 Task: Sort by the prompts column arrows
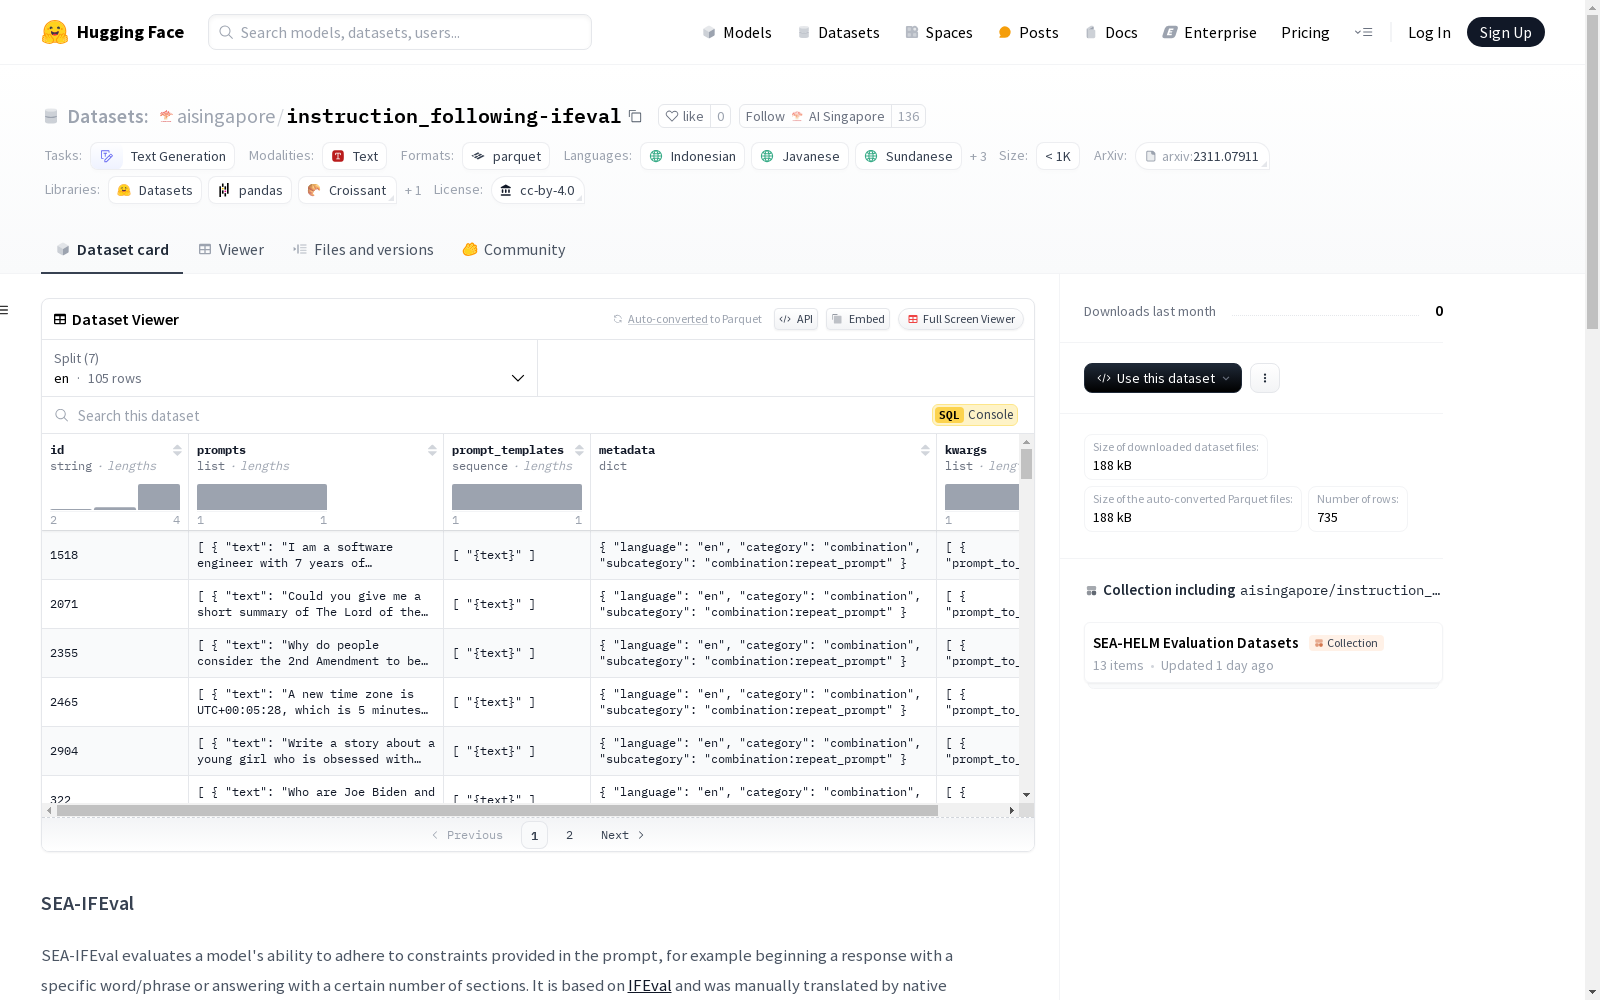432,450
